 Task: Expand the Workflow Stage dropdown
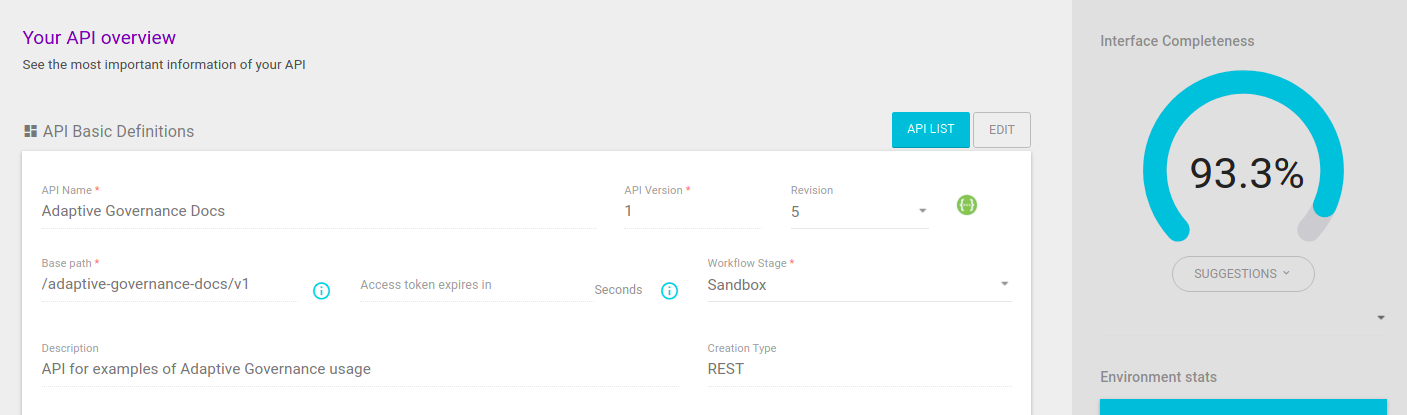pyautogui.click(x=1004, y=284)
